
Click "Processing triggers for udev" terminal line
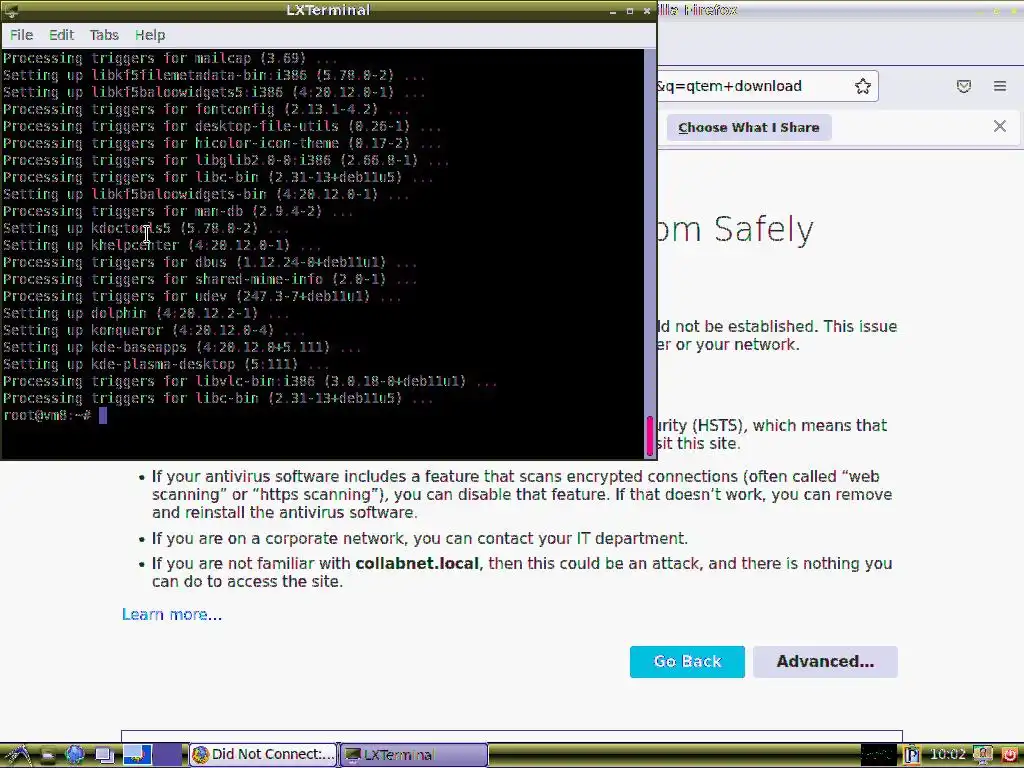point(201,296)
